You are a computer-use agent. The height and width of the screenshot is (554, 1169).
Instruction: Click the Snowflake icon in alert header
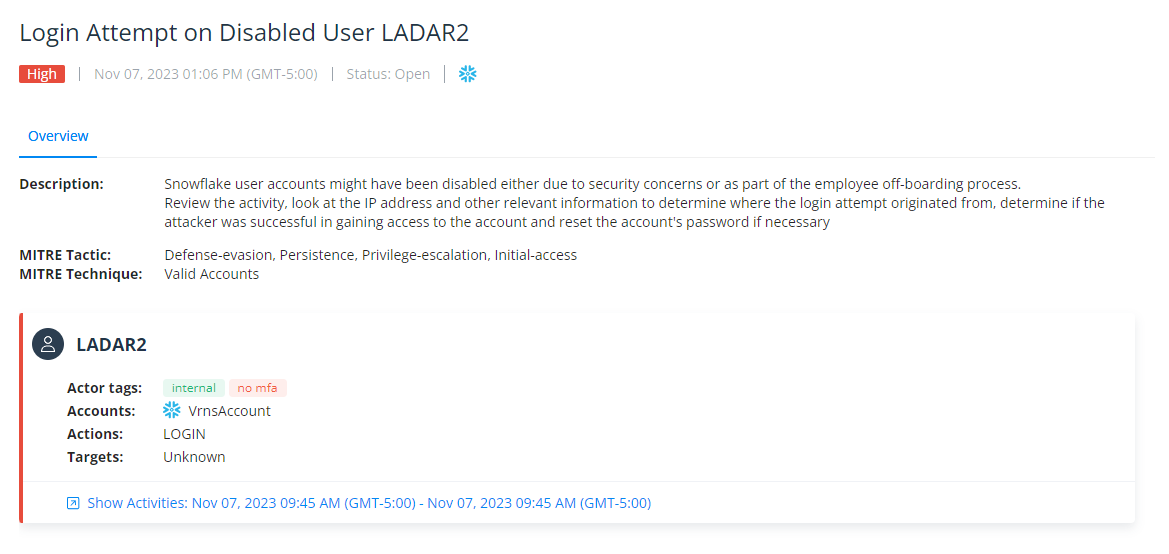(468, 74)
